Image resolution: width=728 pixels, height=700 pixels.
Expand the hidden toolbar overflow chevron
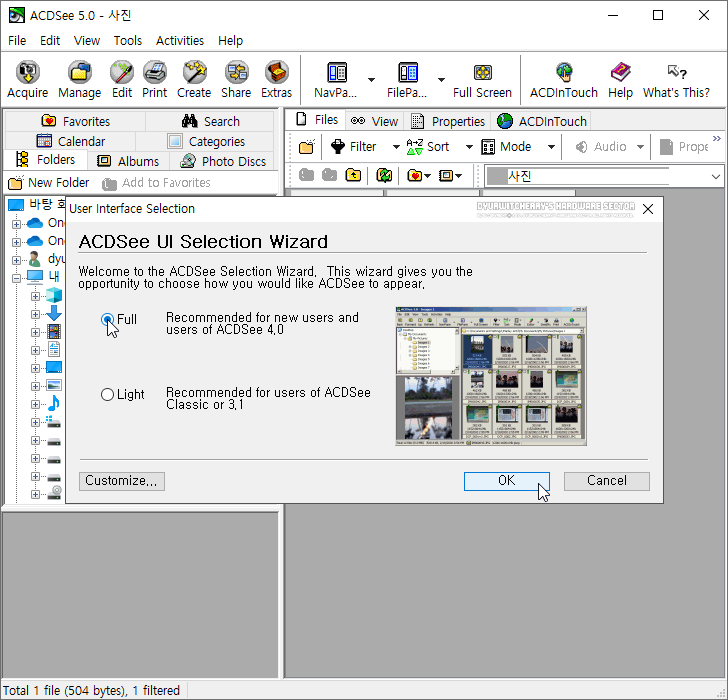717,138
